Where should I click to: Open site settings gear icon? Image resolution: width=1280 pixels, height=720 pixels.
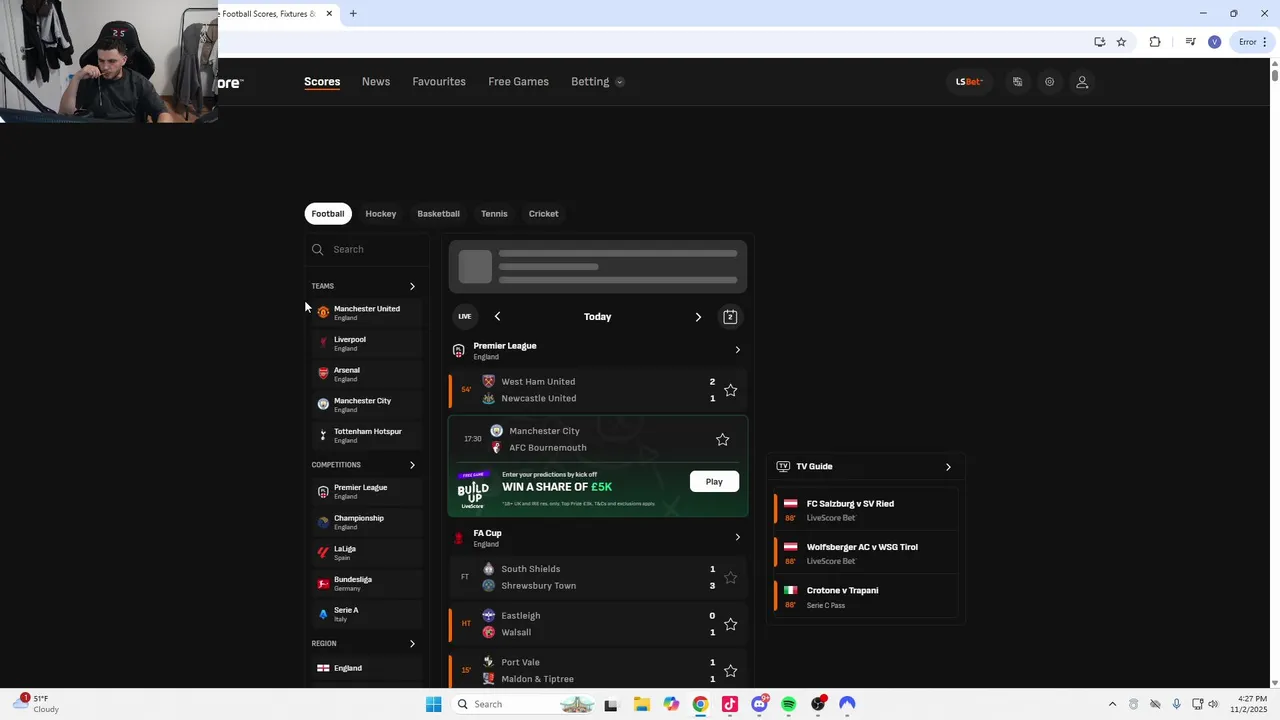point(1049,82)
